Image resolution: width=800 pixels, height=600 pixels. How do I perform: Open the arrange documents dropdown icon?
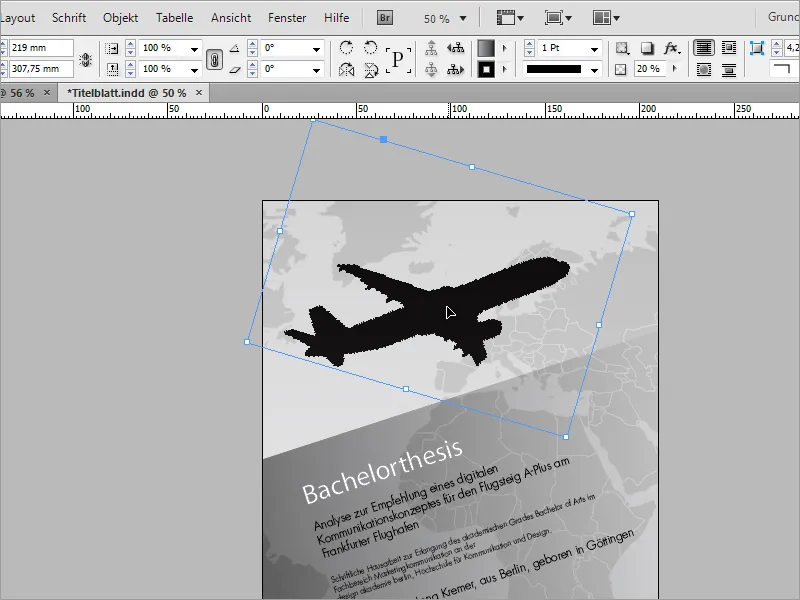pyautogui.click(x=606, y=18)
